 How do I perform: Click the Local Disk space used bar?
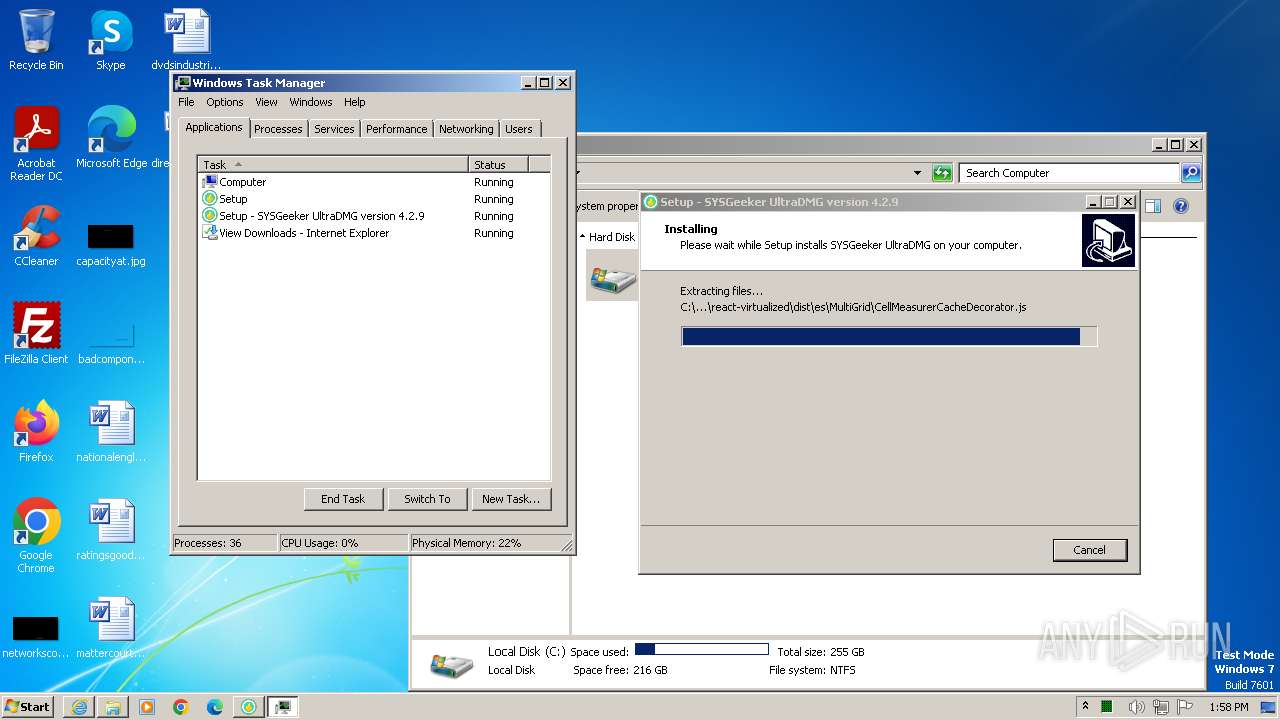[x=702, y=650]
